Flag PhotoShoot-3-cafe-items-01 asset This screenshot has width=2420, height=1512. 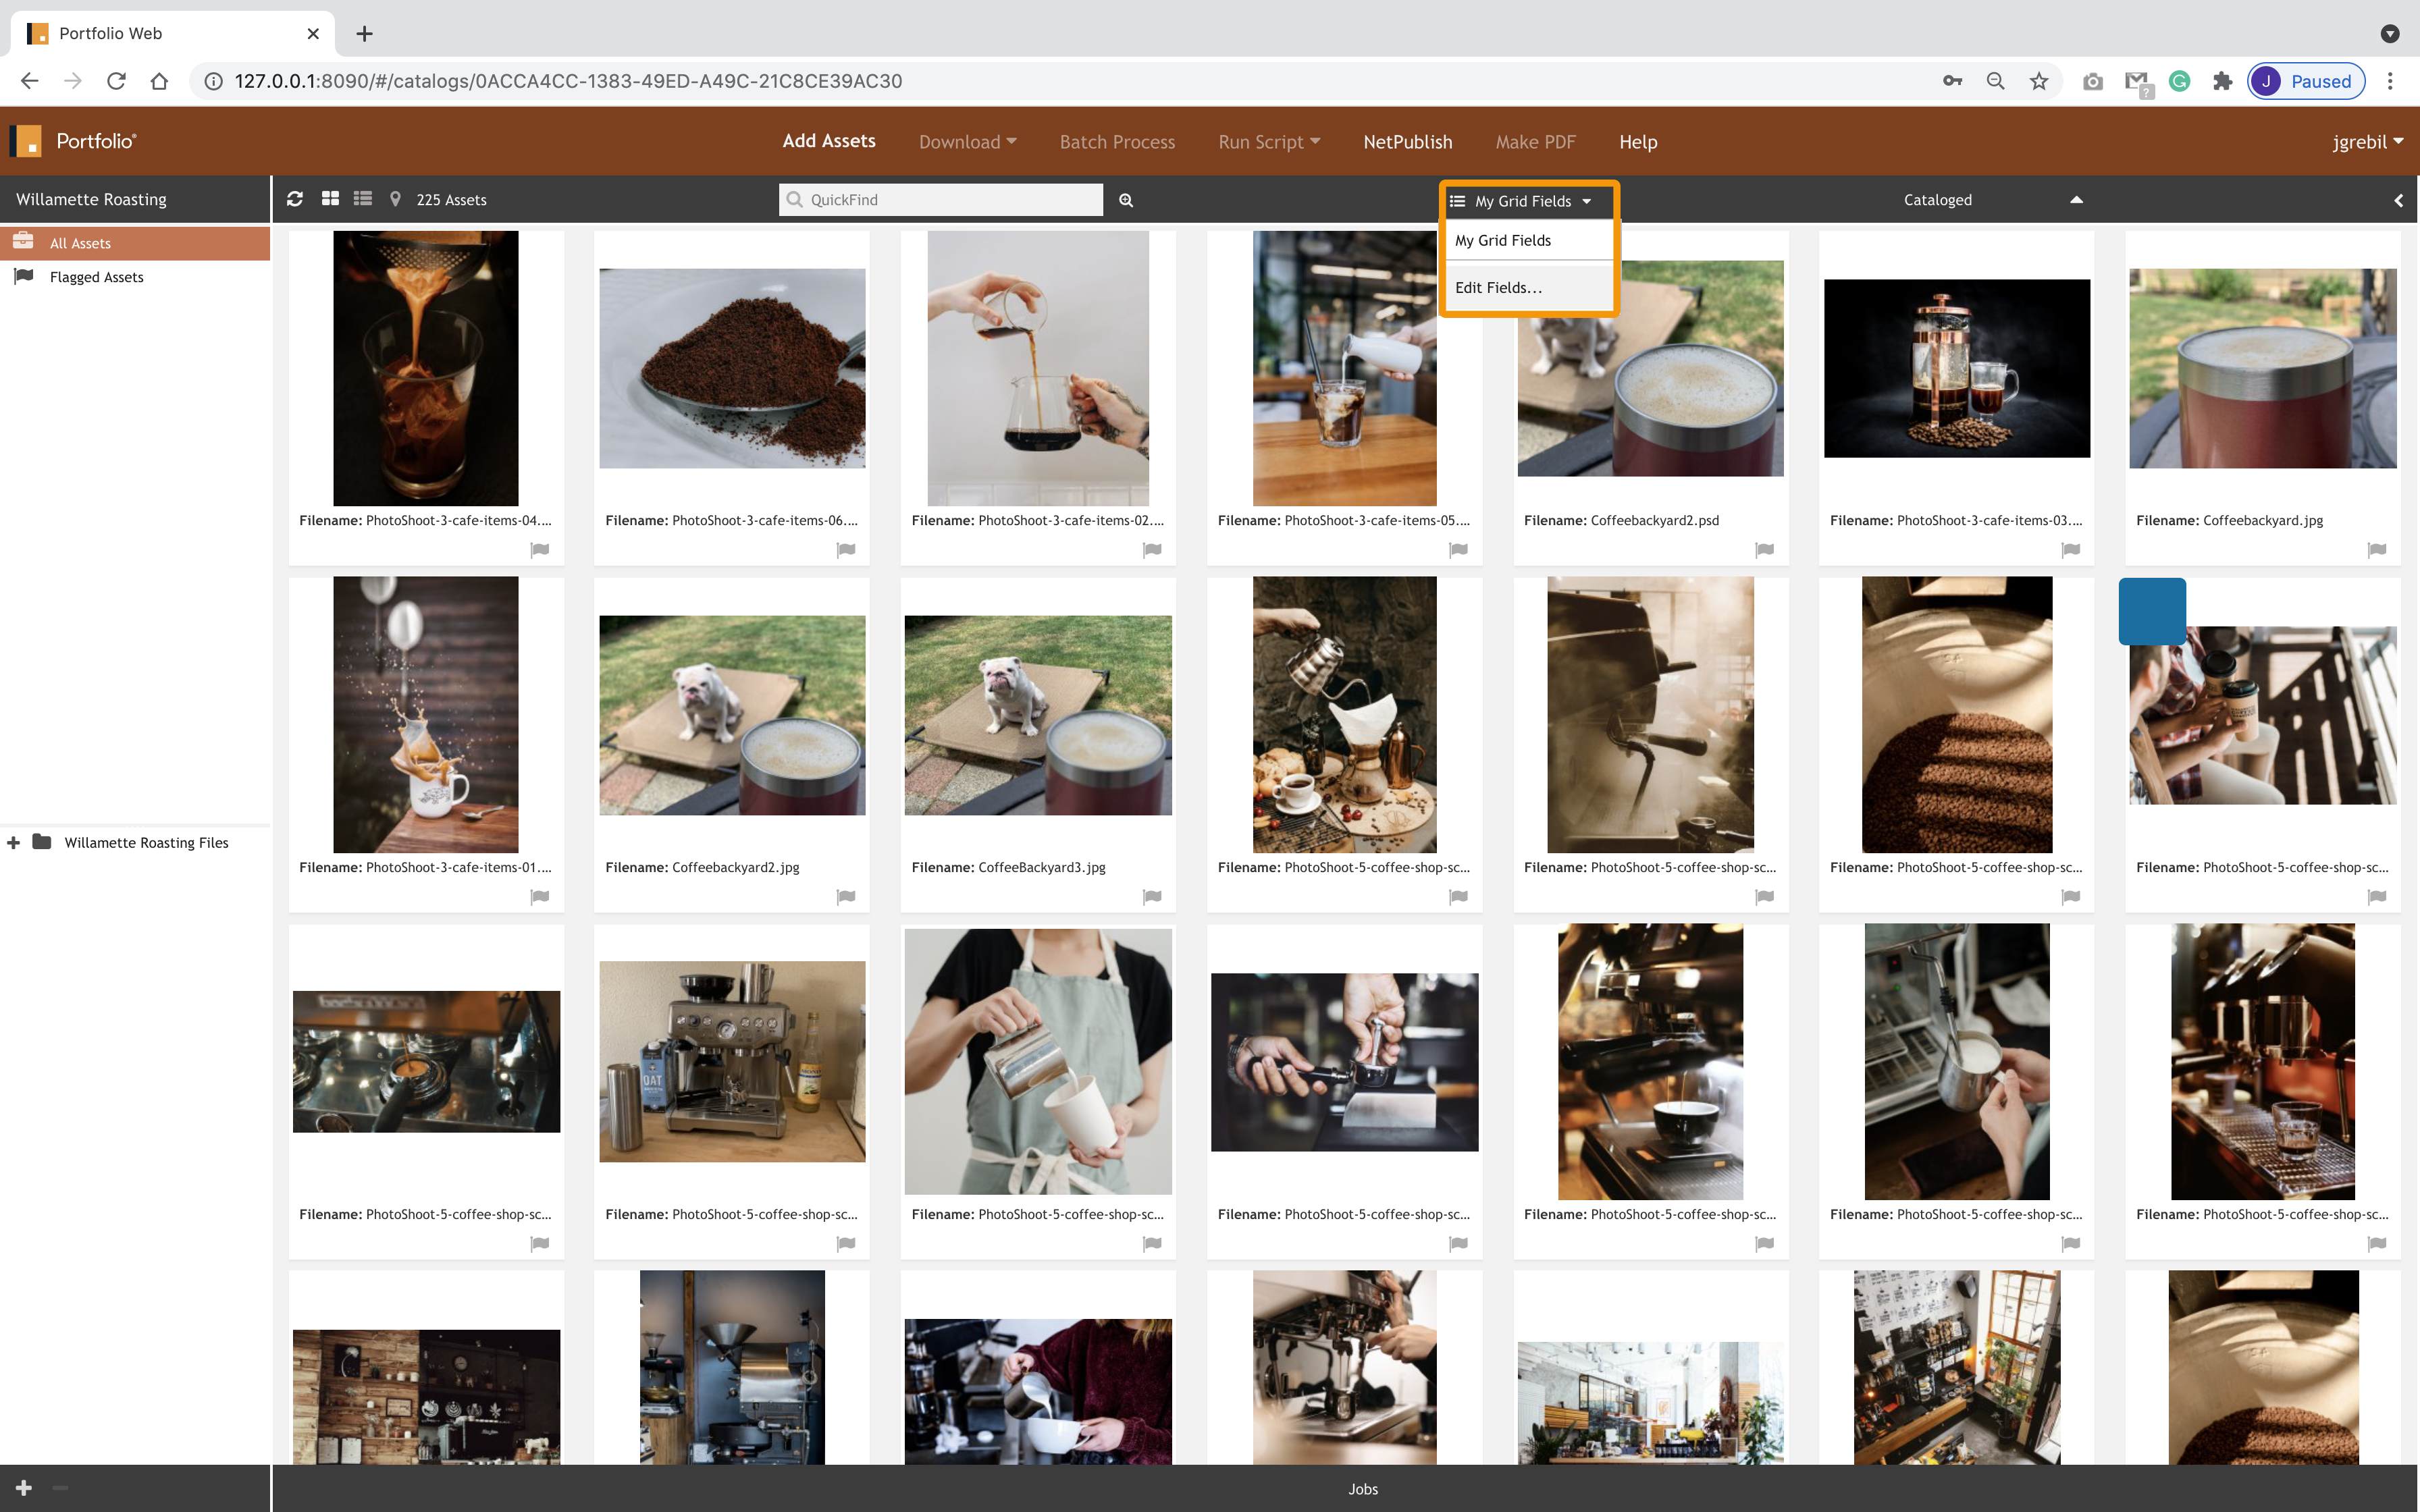pyautogui.click(x=540, y=896)
